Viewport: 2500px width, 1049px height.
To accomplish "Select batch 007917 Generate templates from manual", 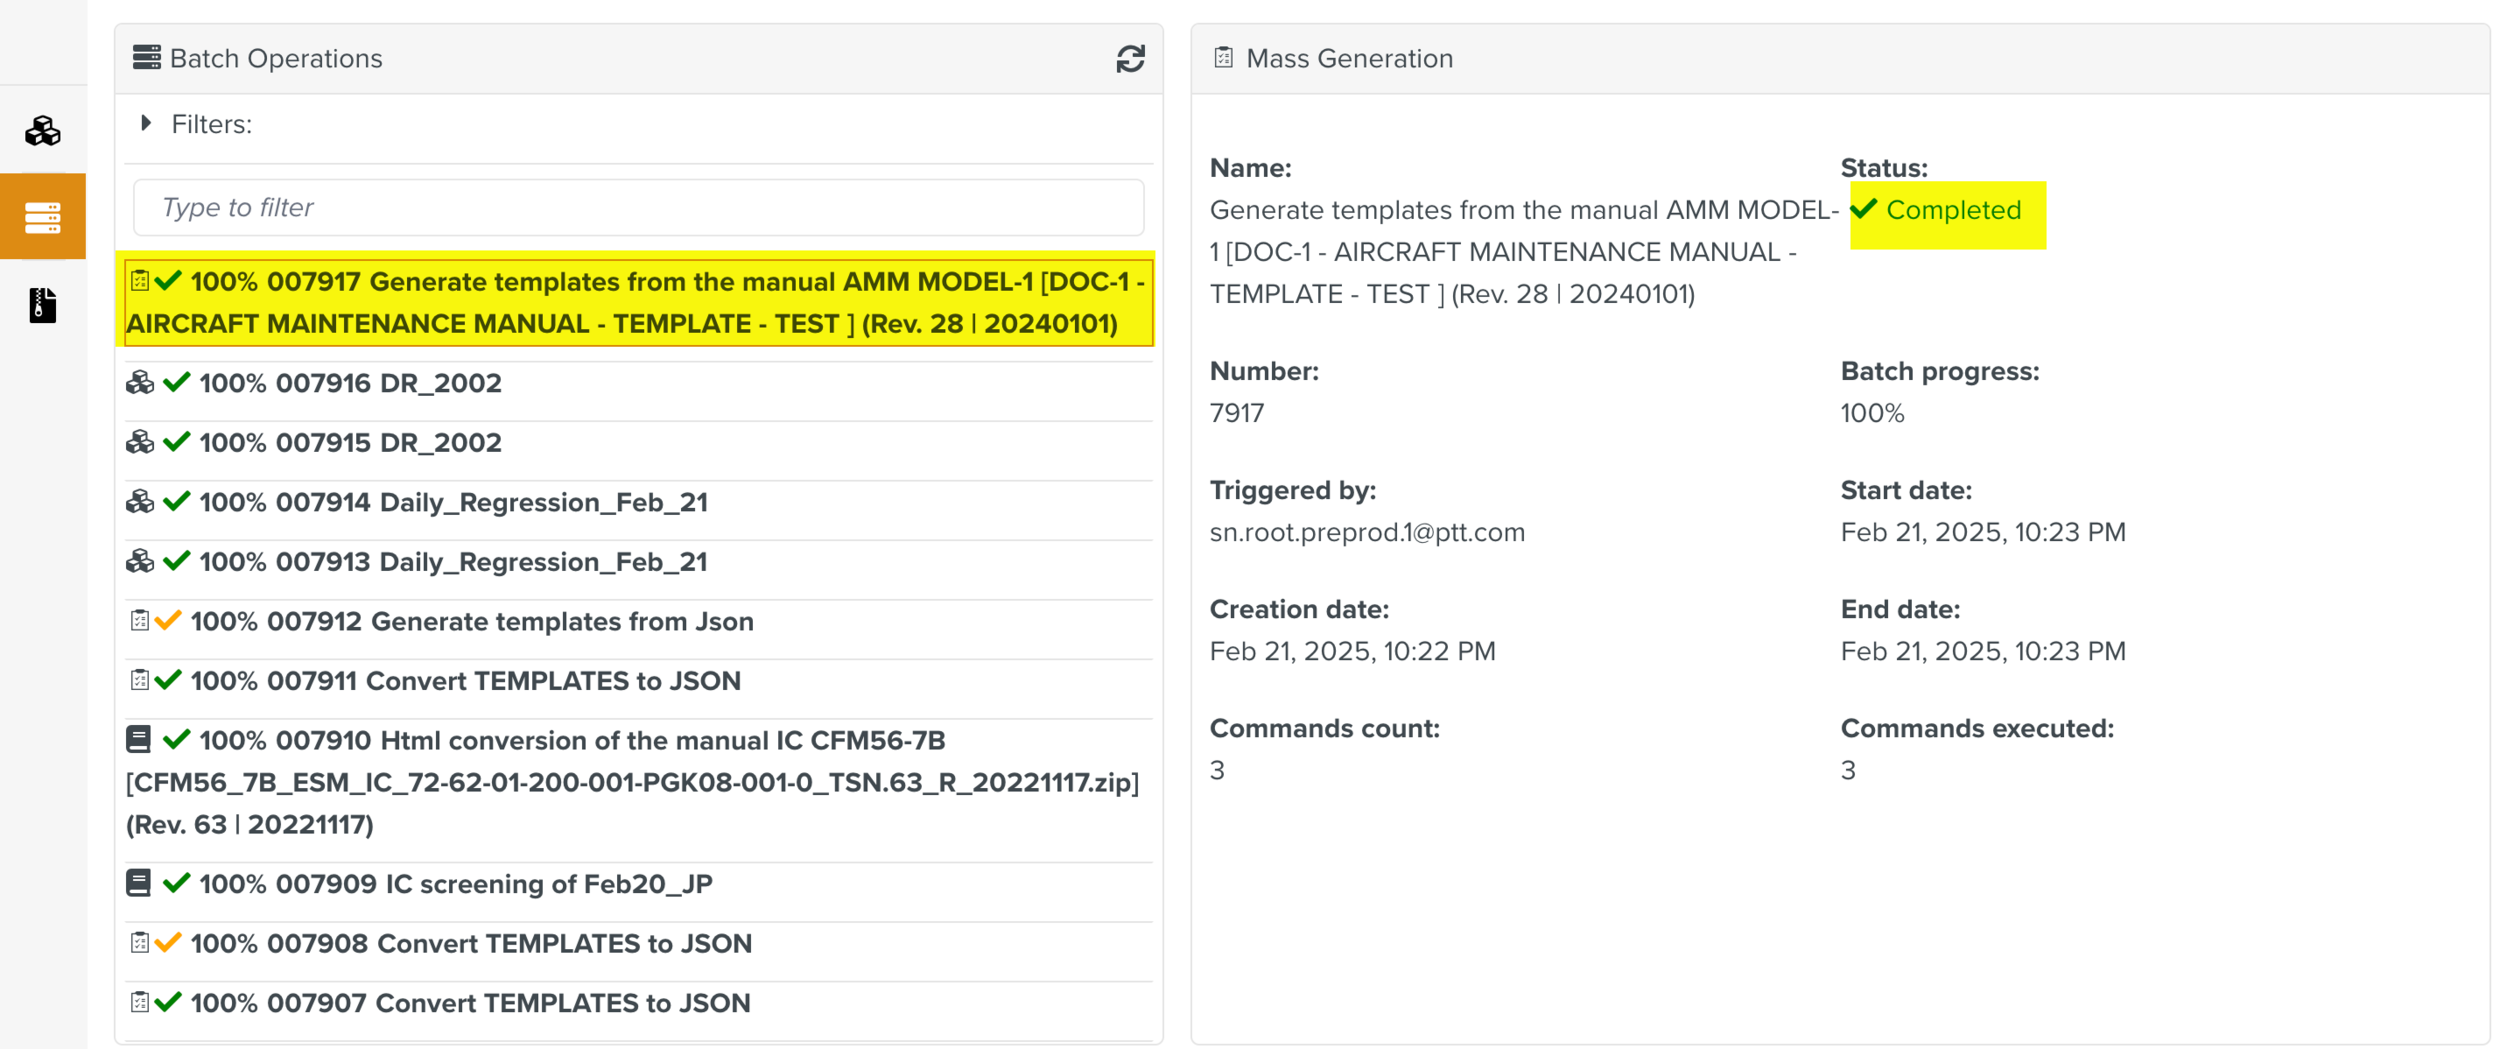I will click(640, 303).
